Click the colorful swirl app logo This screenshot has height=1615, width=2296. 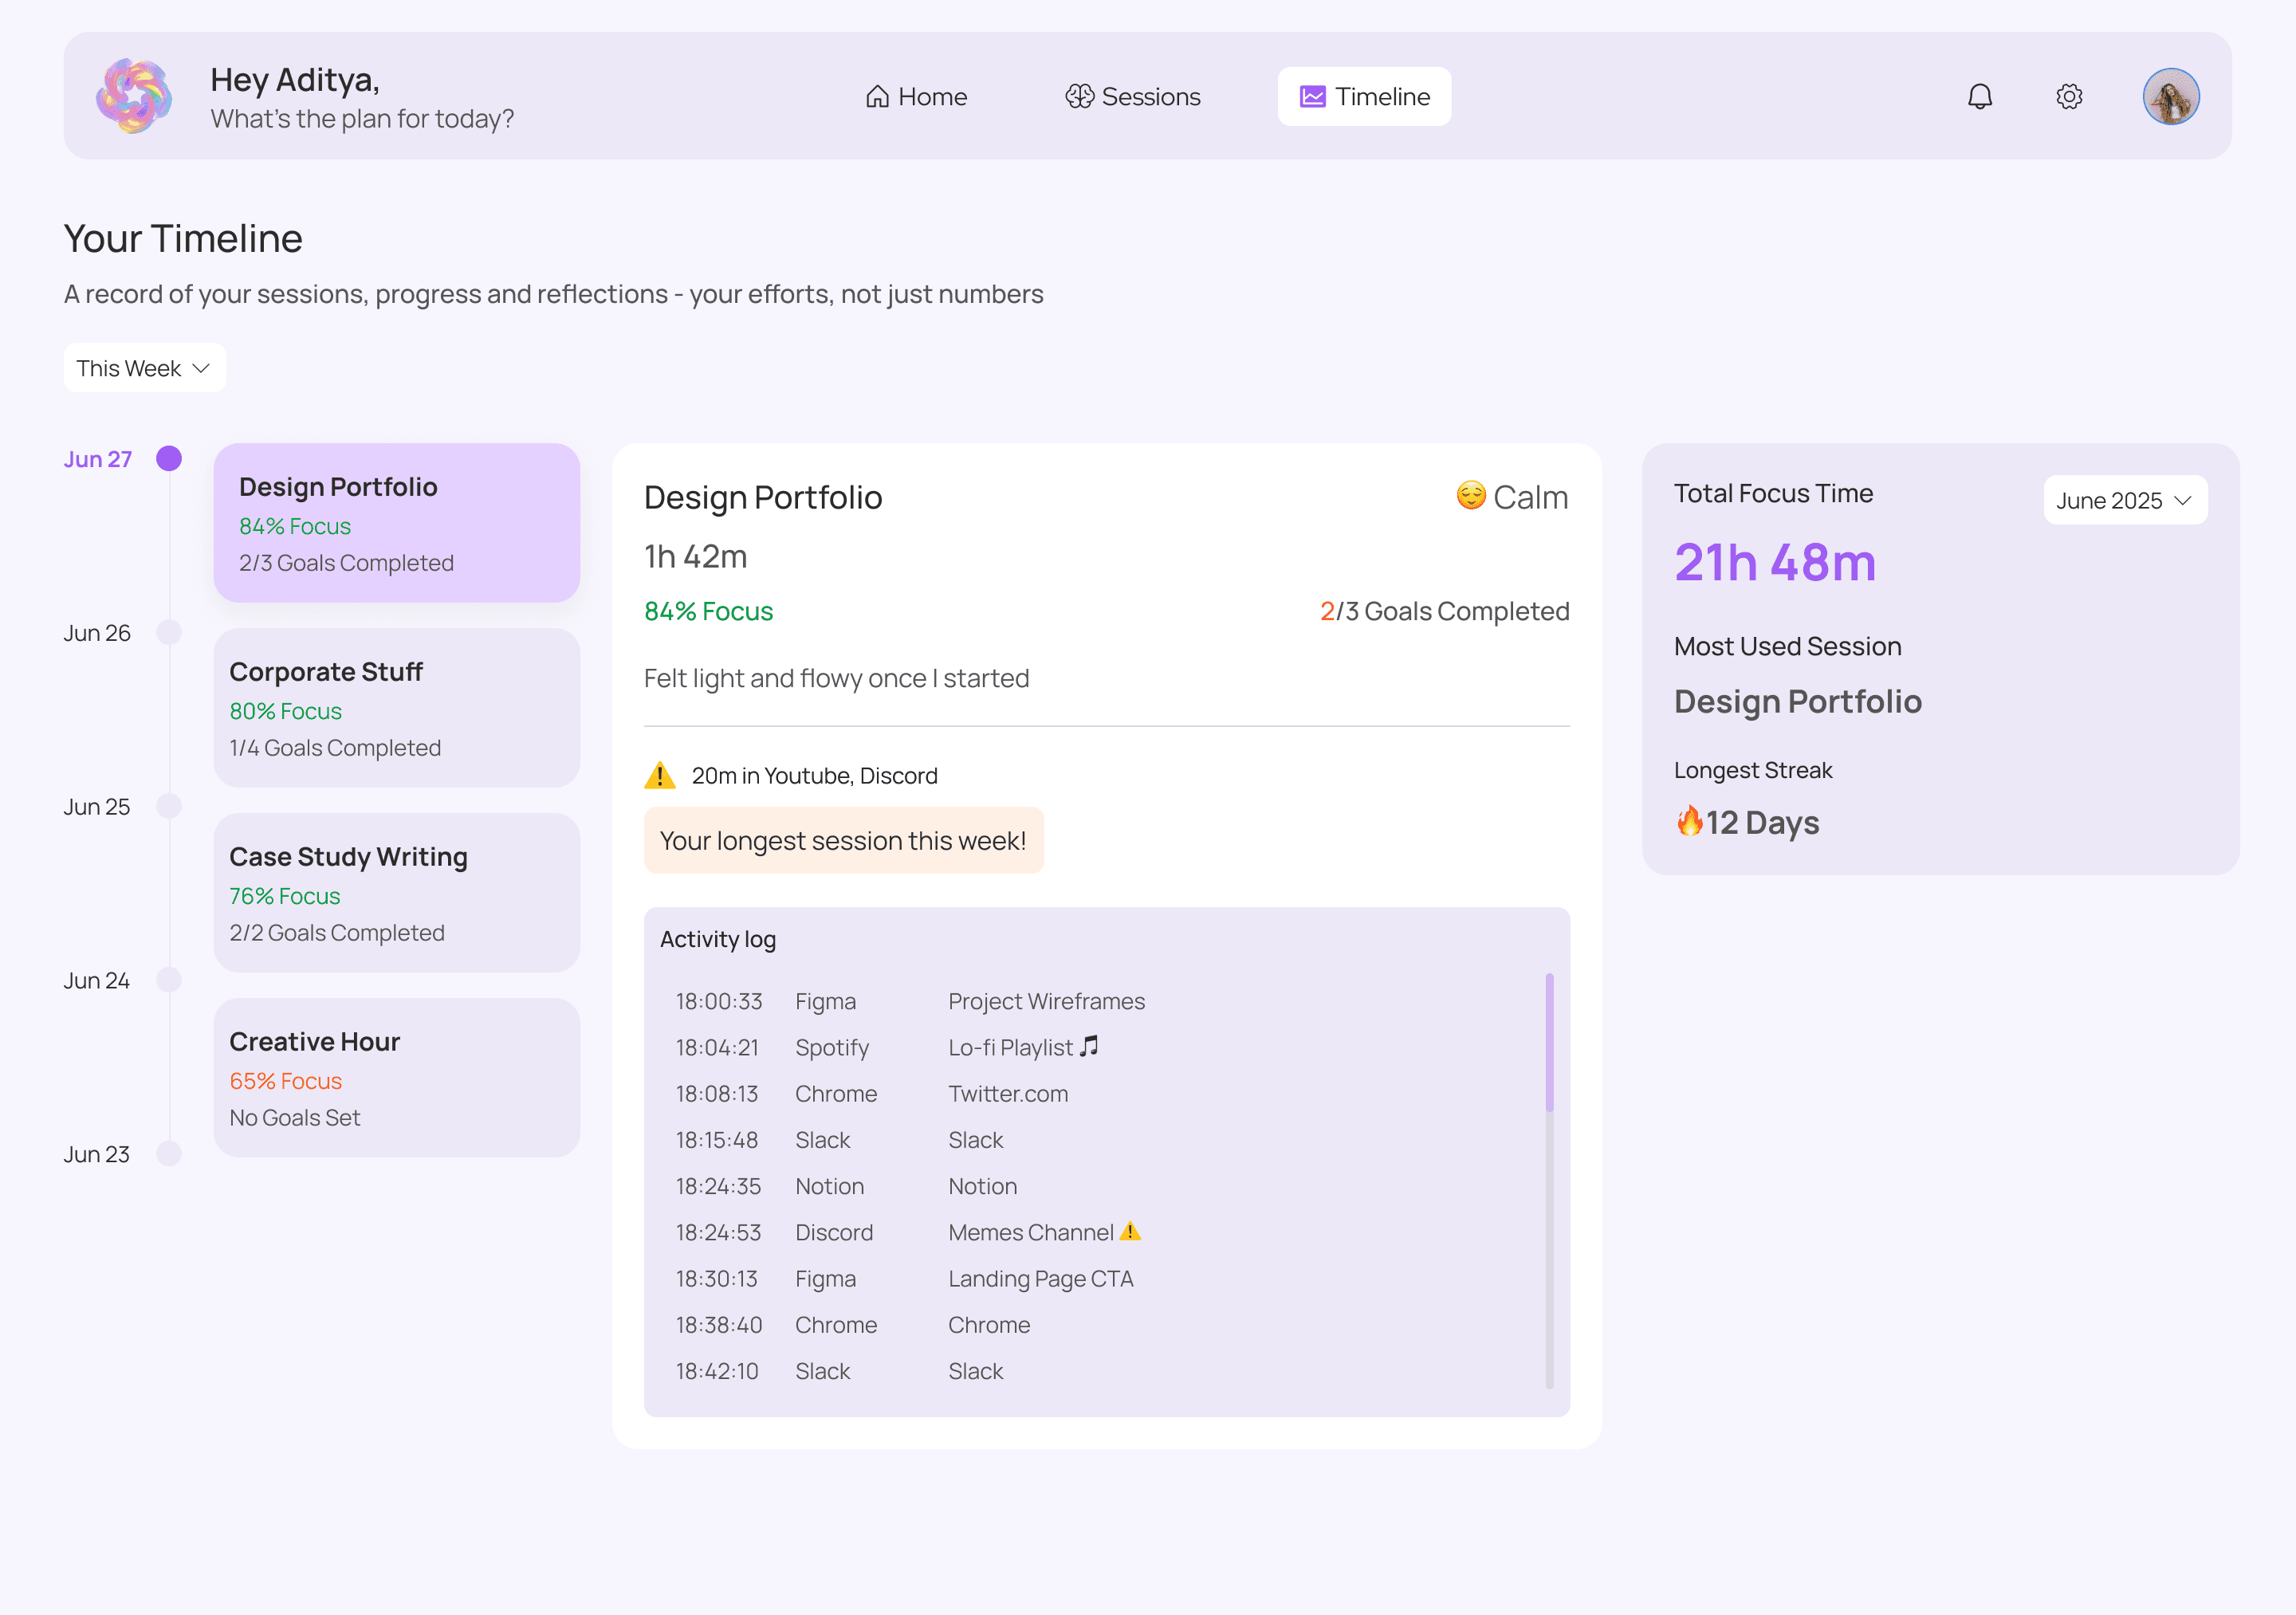coord(134,96)
